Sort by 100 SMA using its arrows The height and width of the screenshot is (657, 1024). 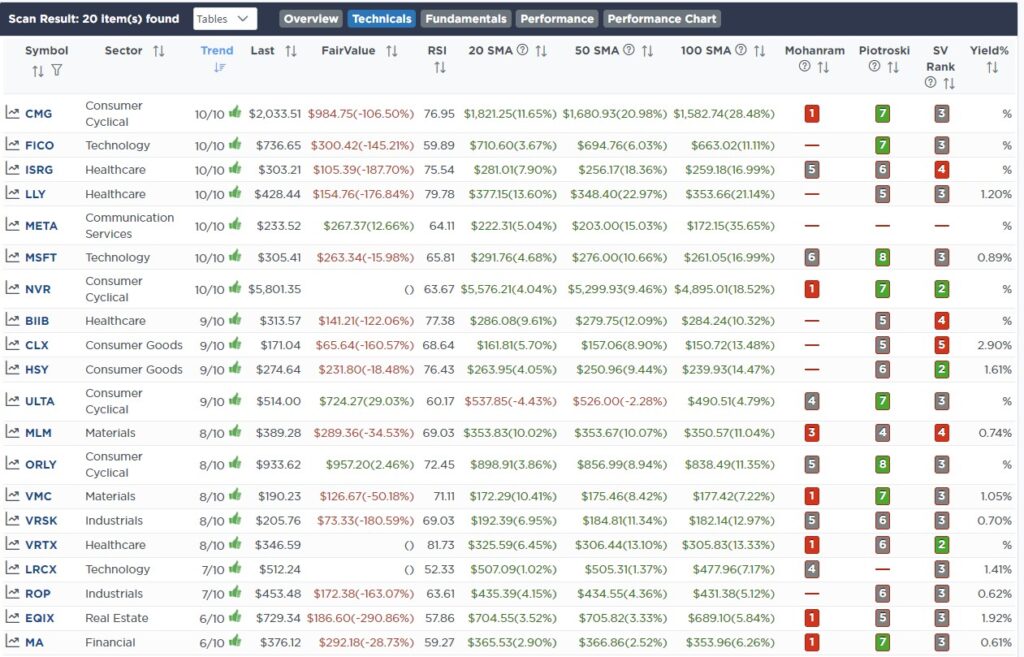(x=760, y=51)
